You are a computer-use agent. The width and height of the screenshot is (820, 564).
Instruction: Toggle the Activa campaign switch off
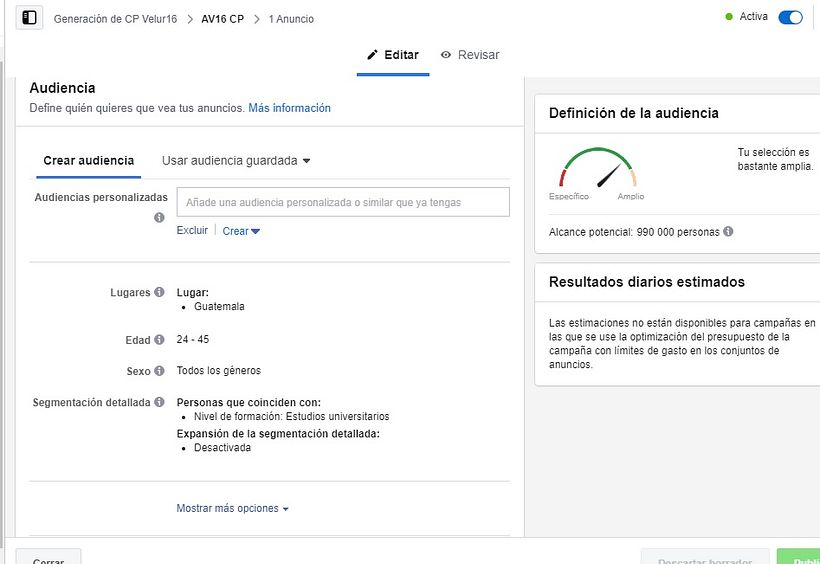(790, 17)
